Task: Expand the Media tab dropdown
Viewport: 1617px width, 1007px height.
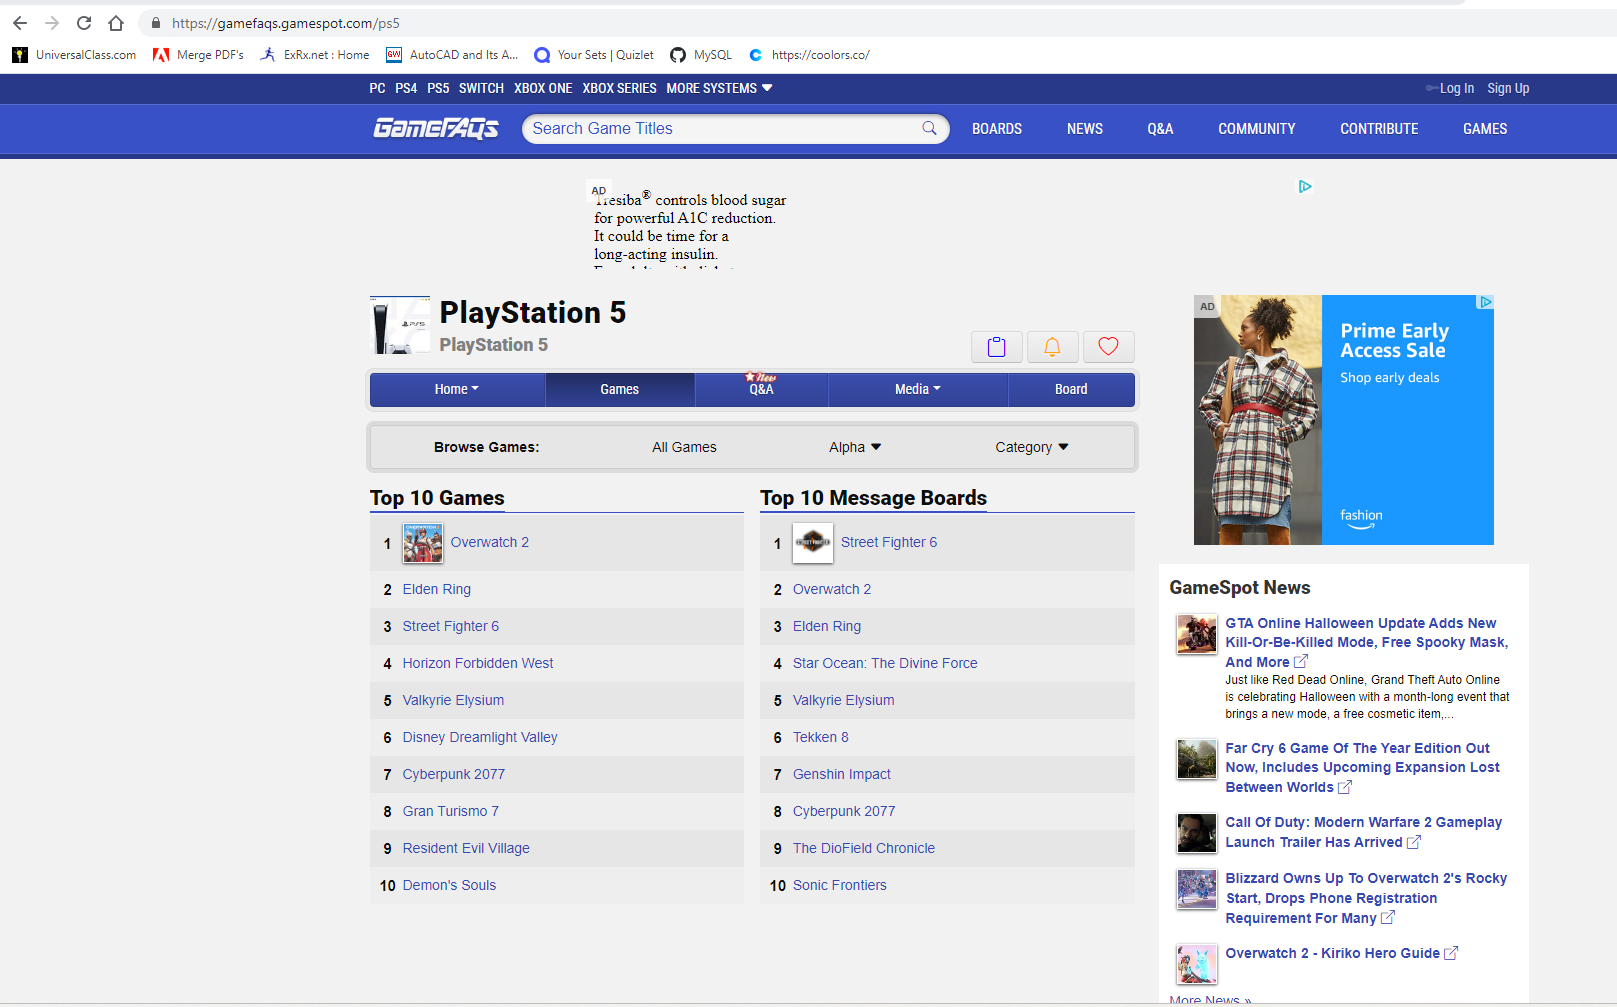Action: pyautogui.click(x=918, y=389)
